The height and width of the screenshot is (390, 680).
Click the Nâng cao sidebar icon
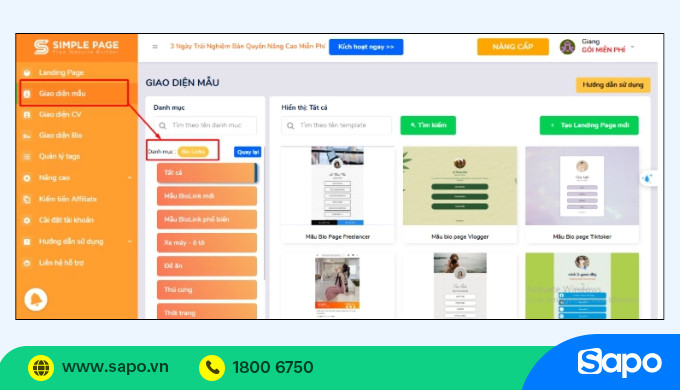coord(27,178)
